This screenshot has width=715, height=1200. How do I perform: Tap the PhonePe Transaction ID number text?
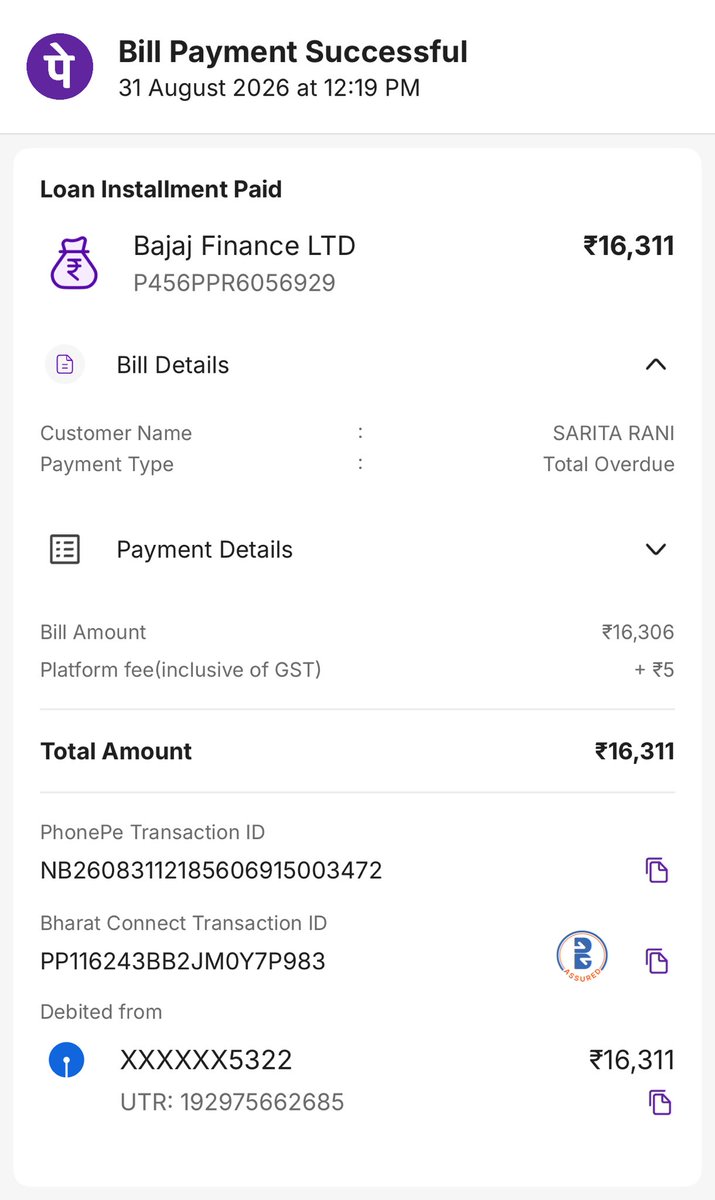point(211,870)
